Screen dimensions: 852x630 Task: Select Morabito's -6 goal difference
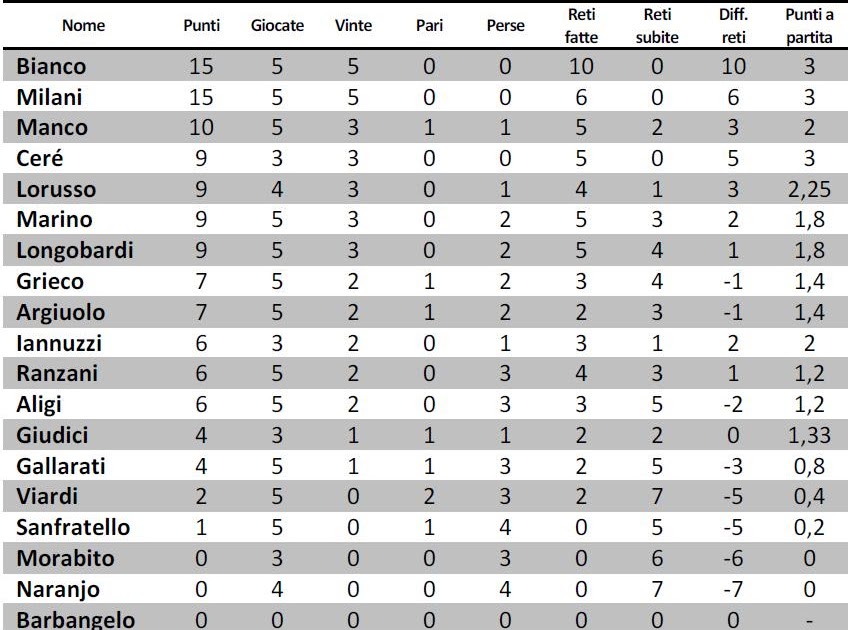pyautogui.click(x=733, y=558)
